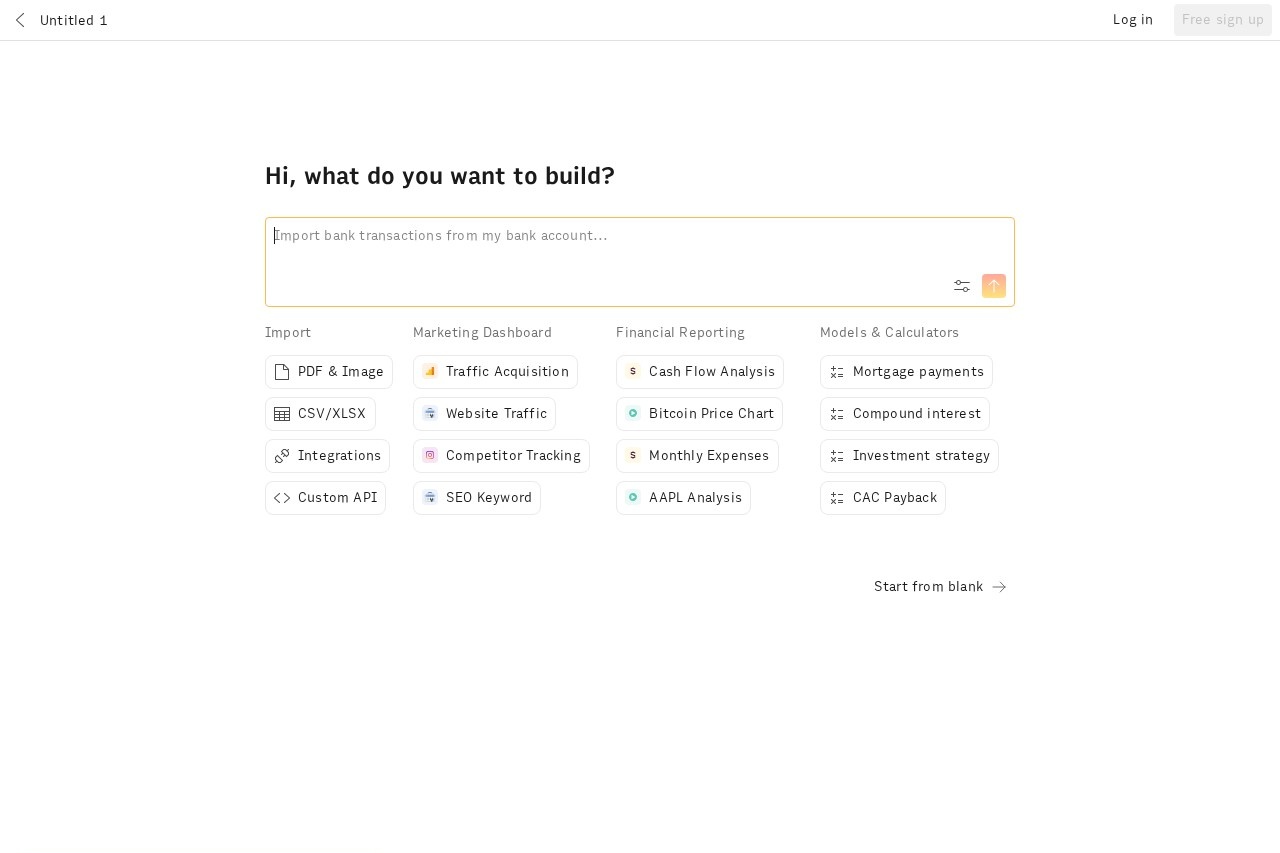This screenshot has height=853, width=1280.
Task: Click the code brackets icon on Custom API
Action: tap(282, 497)
